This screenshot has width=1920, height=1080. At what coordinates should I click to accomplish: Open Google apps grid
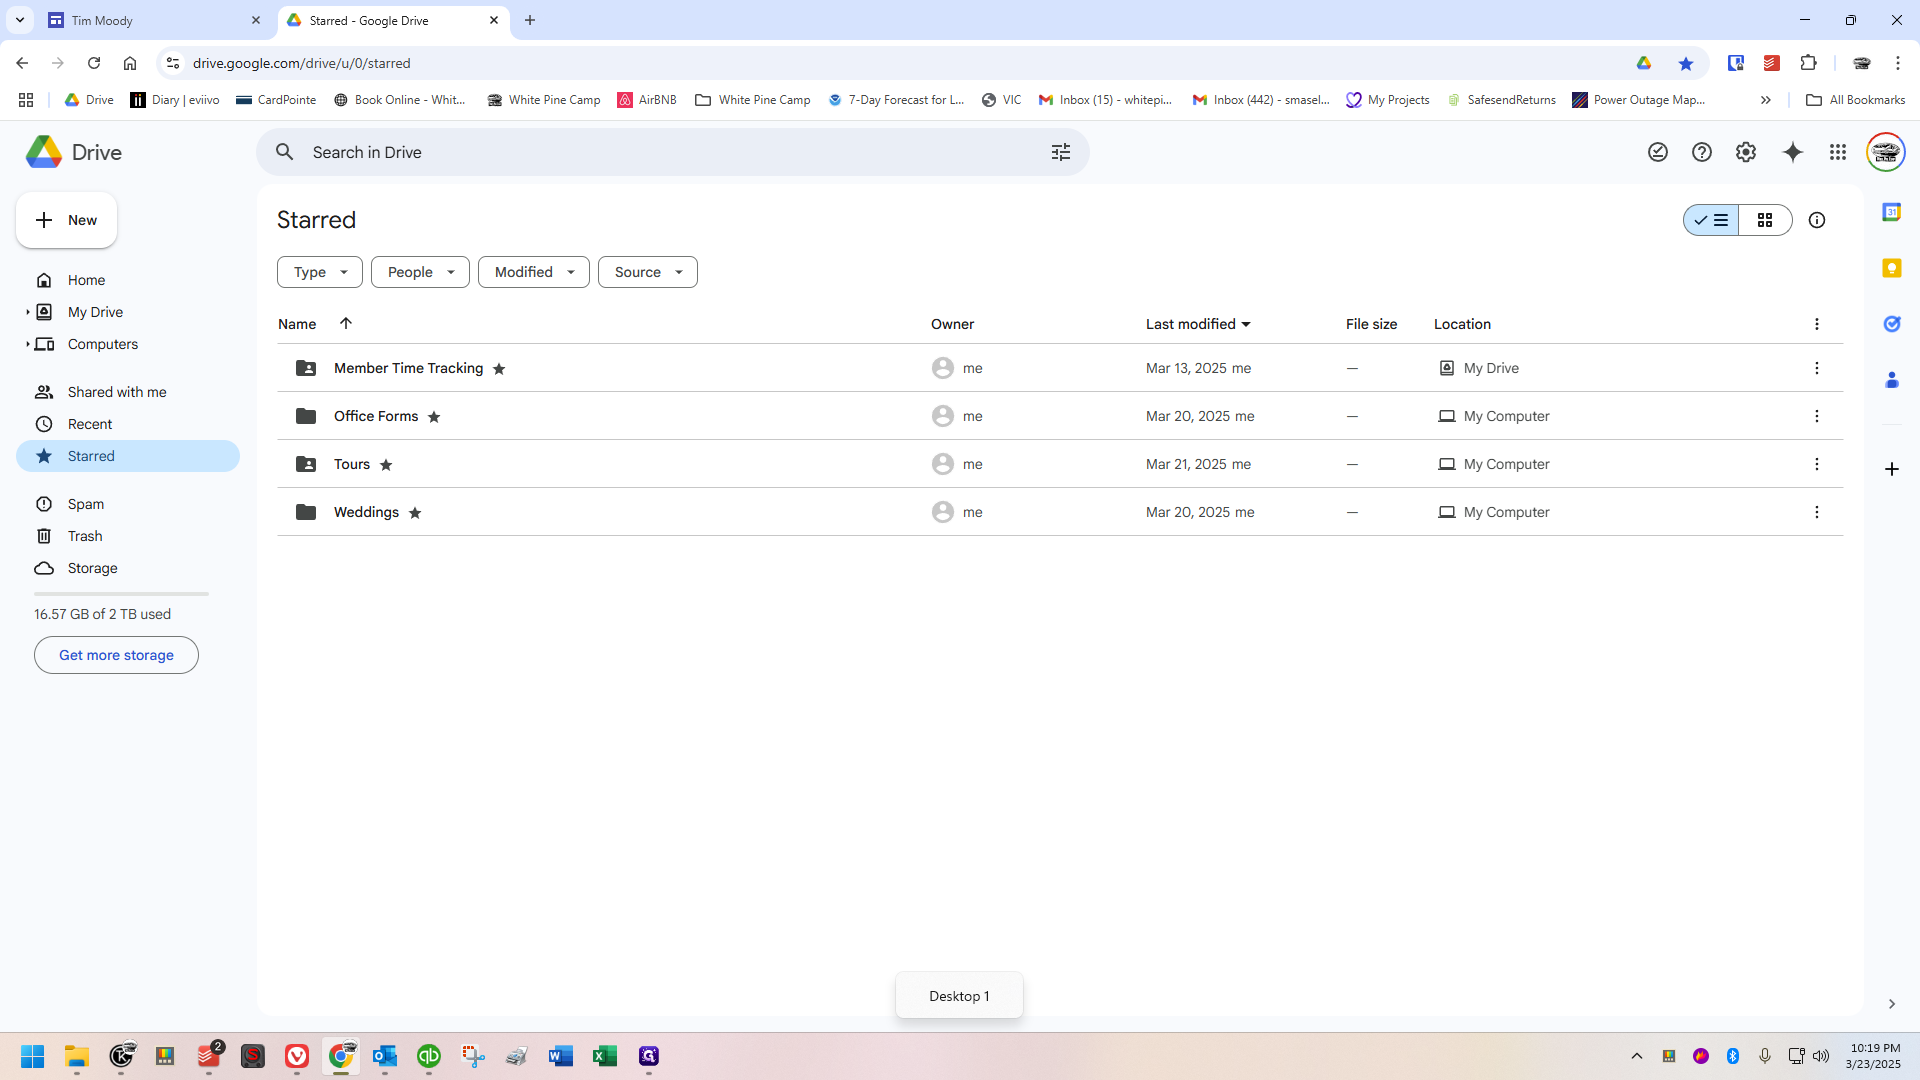[x=1837, y=152]
